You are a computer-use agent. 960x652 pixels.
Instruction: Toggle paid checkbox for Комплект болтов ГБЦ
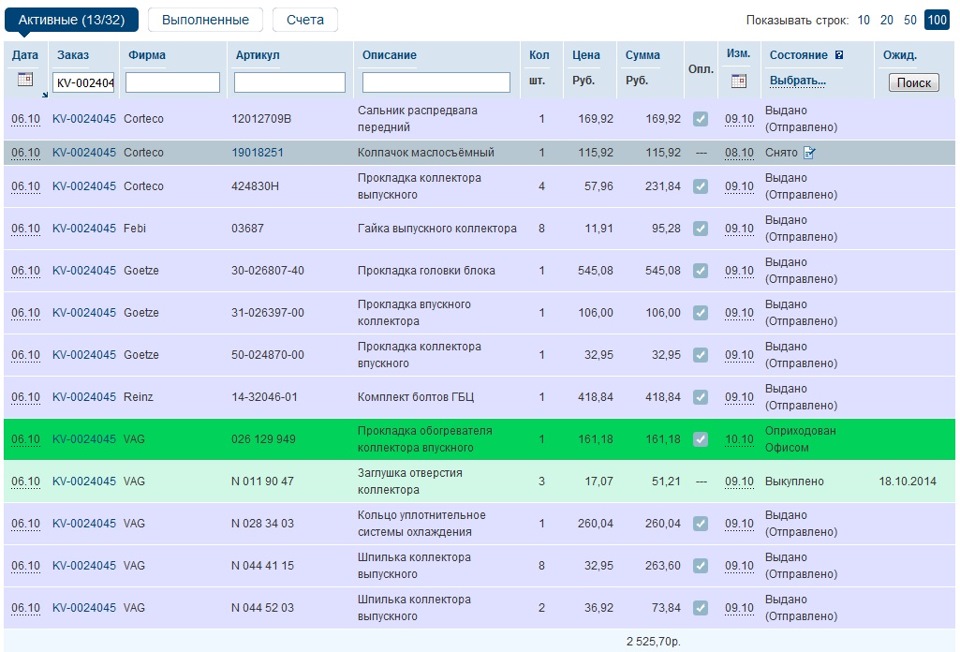(x=701, y=397)
